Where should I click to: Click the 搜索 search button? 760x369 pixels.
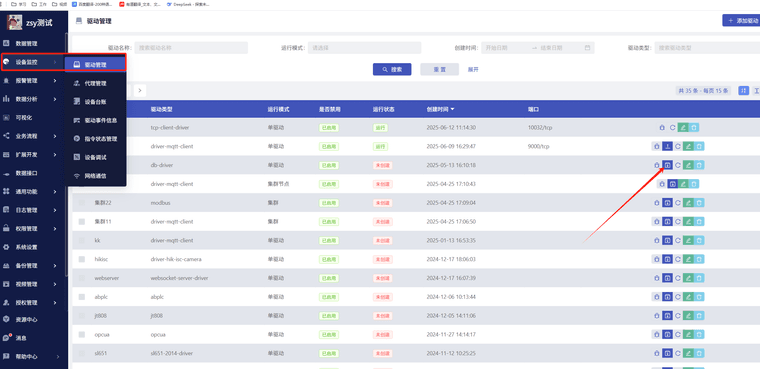(x=392, y=69)
